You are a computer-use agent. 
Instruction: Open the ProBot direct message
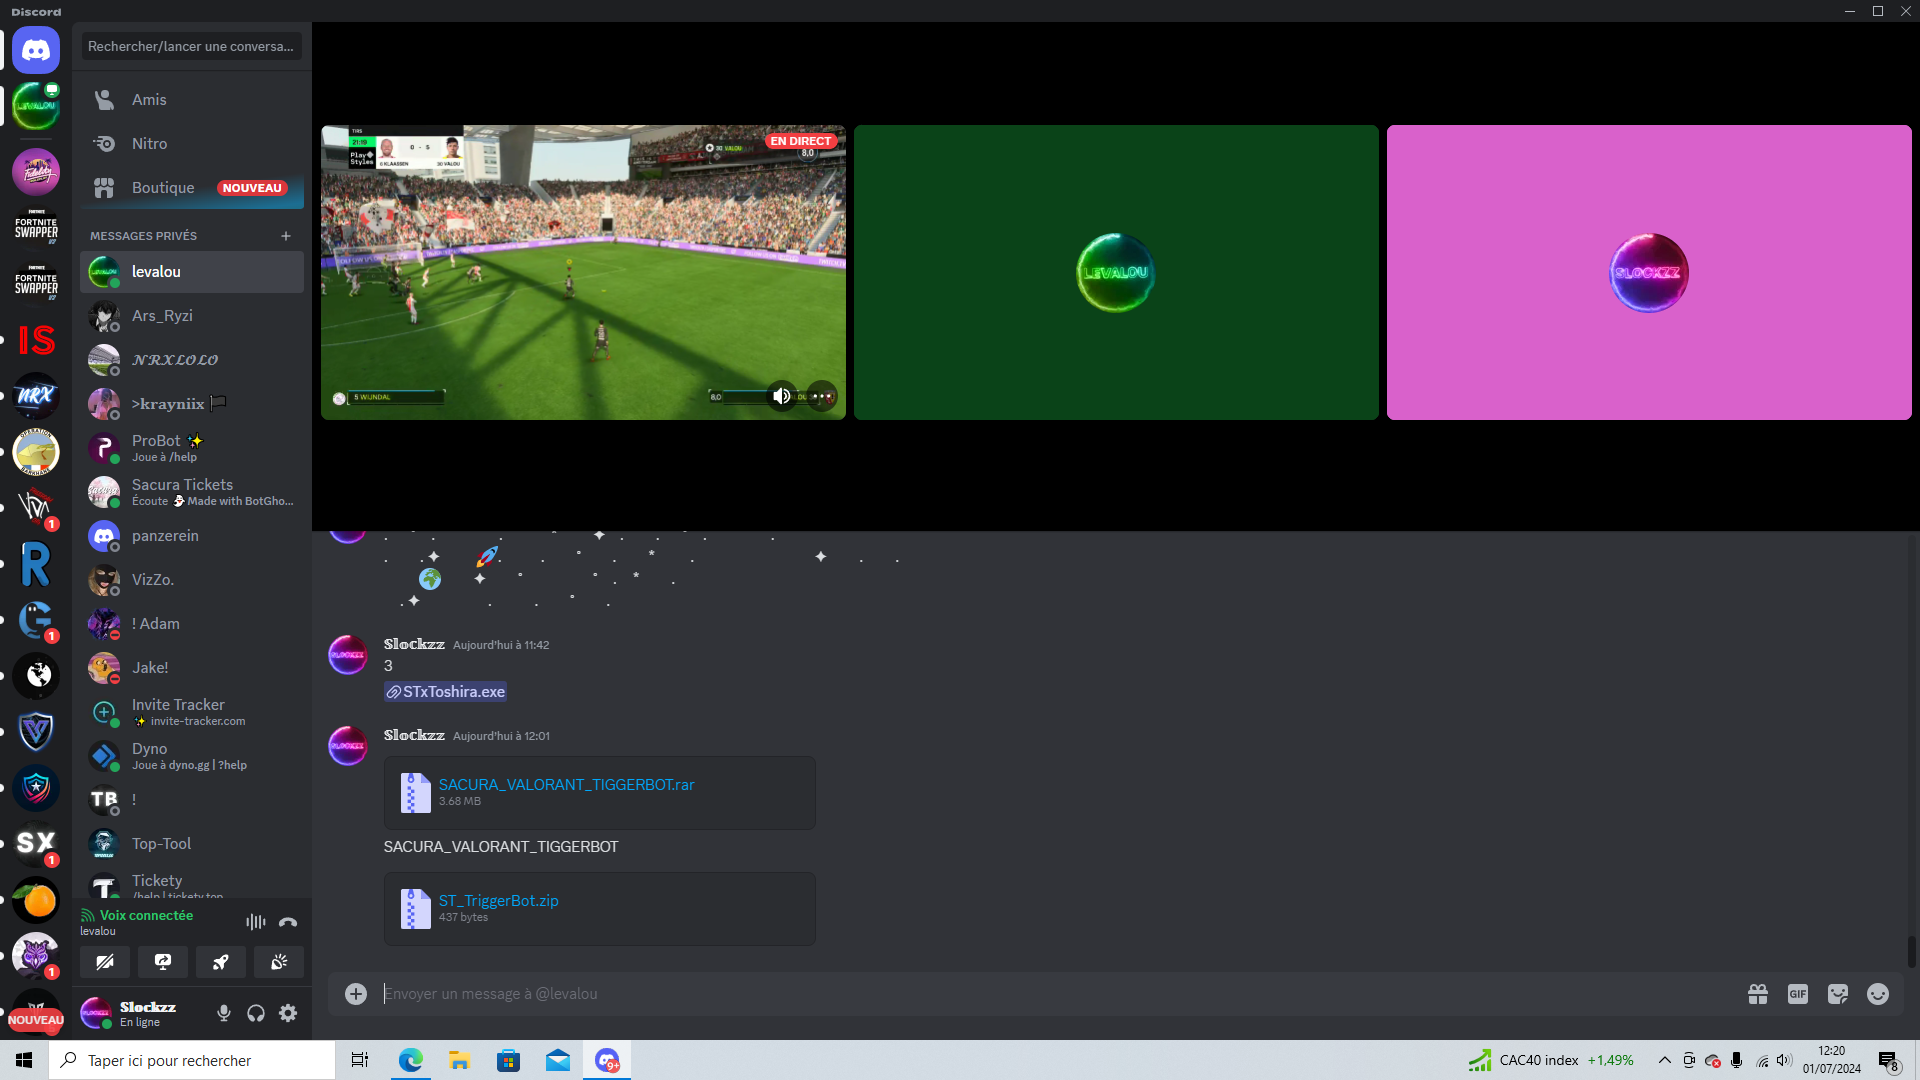point(192,448)
